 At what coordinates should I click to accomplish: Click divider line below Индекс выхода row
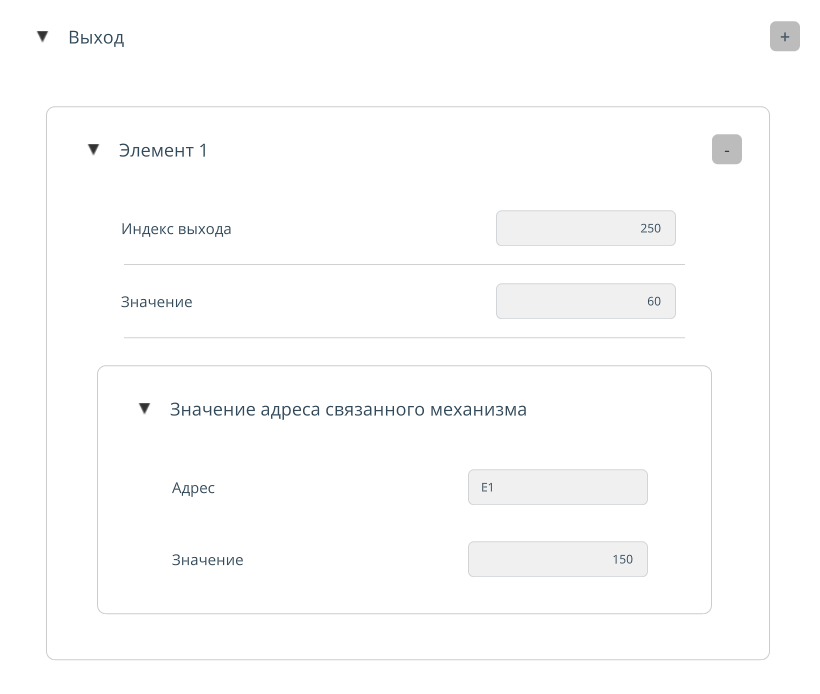[x=404, y=265]
